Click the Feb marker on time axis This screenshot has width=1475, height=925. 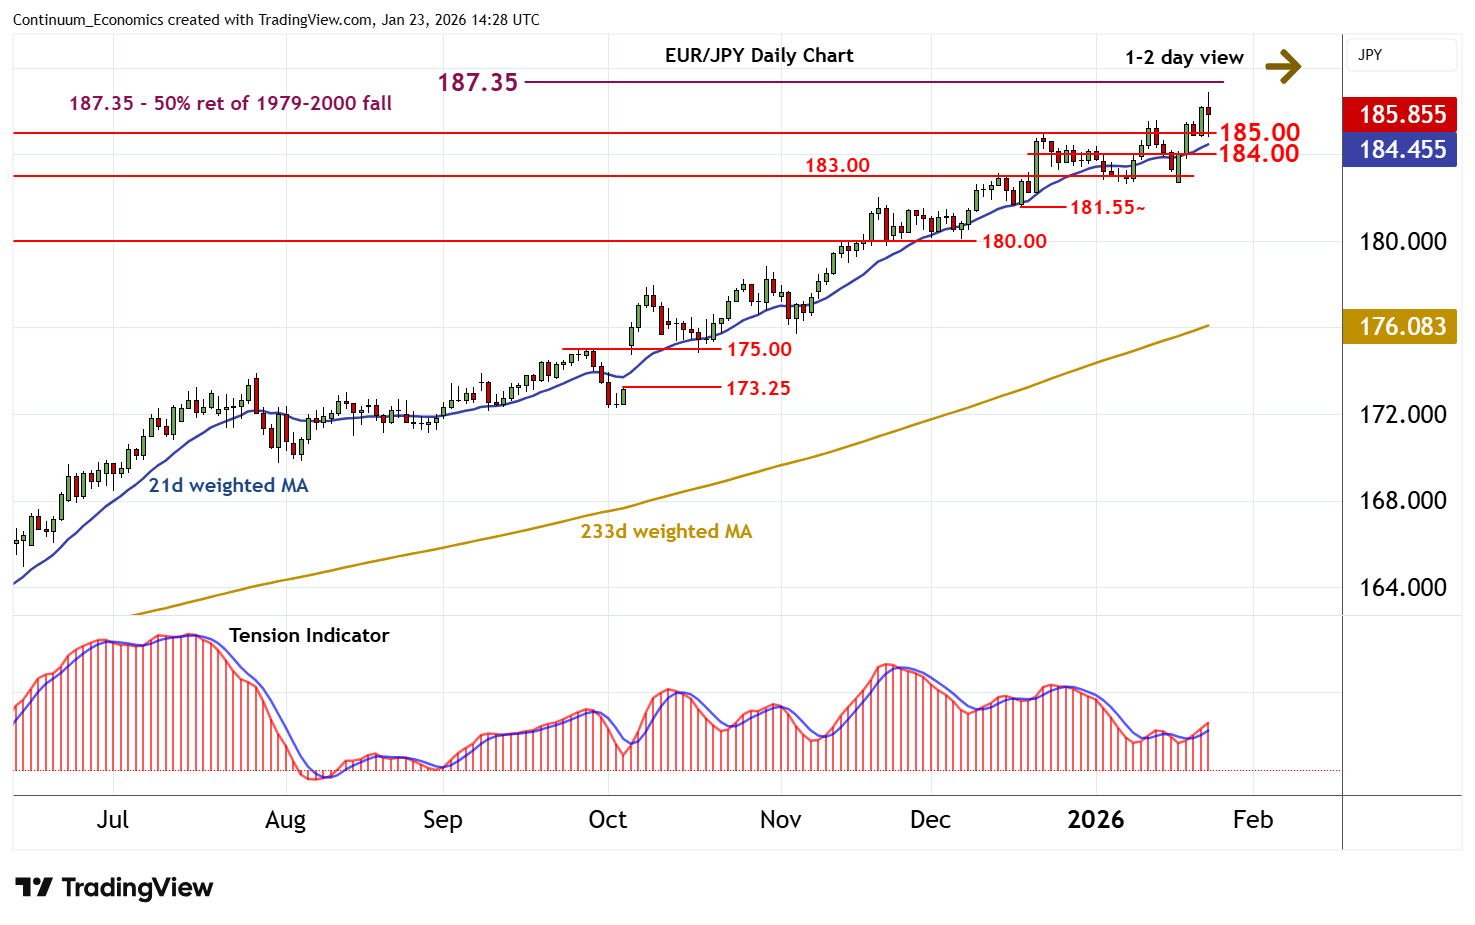pos(1252,820)
